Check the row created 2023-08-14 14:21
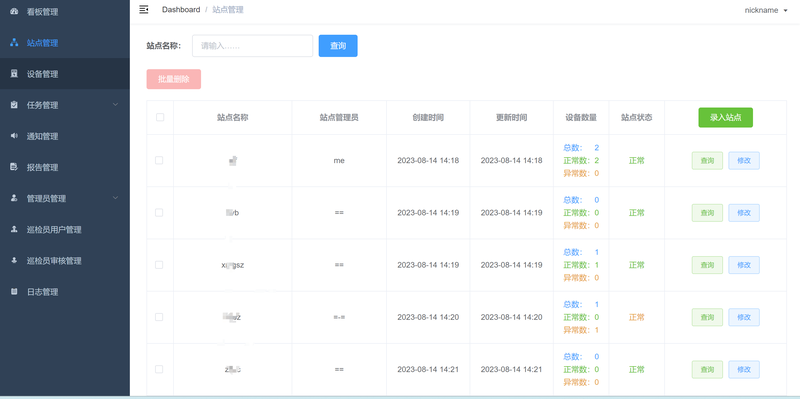Image resolution: width=800 pixels, height=399 pixels. 159,369
